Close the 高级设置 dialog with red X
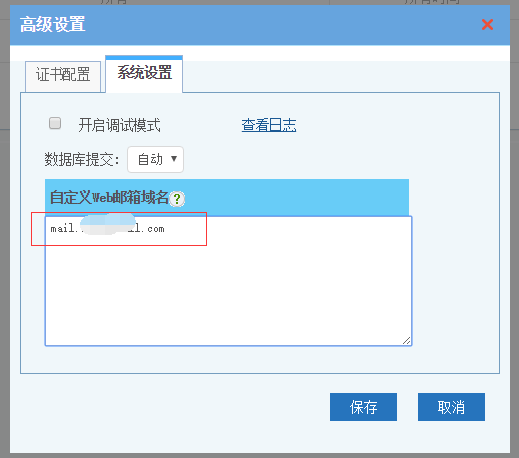519x458 pixels. pyautogui.click(x=487, y=24)
